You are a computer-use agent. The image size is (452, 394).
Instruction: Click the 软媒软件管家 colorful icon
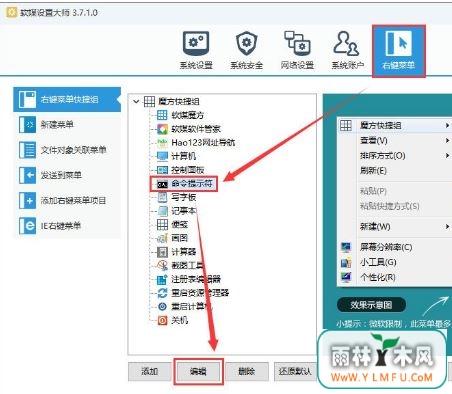(x=162, y=129)
